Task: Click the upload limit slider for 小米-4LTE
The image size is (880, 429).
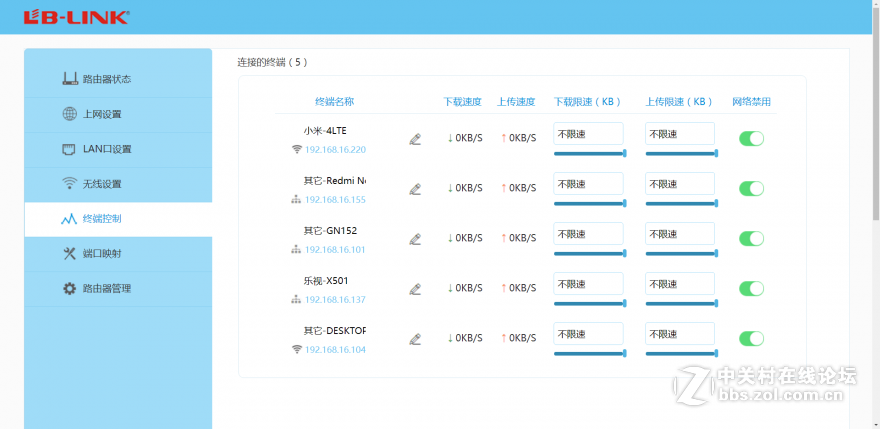Action: [682, 153]
